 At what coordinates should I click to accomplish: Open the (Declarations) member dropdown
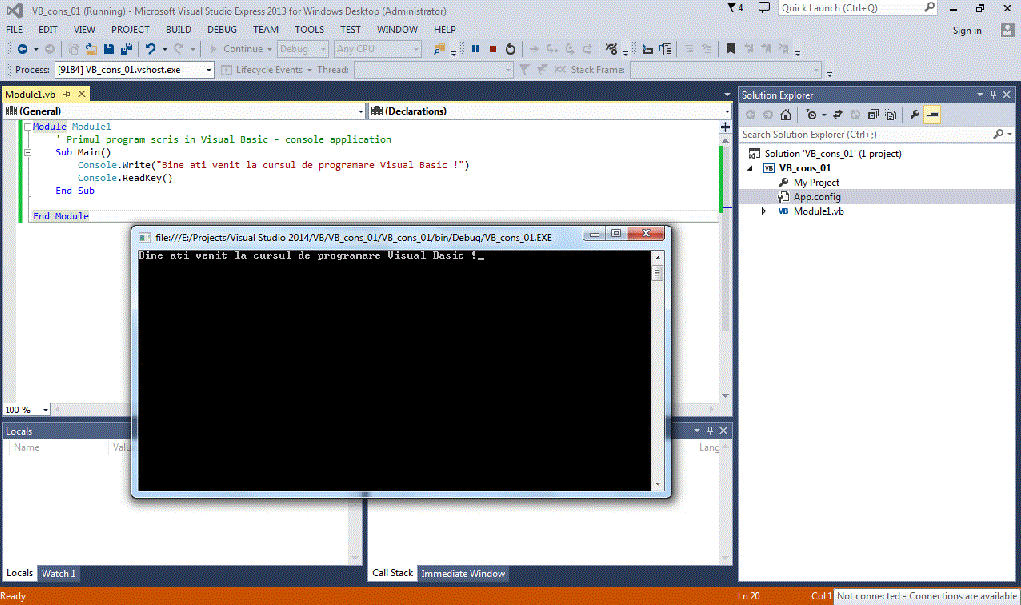(x=727, y=111)
